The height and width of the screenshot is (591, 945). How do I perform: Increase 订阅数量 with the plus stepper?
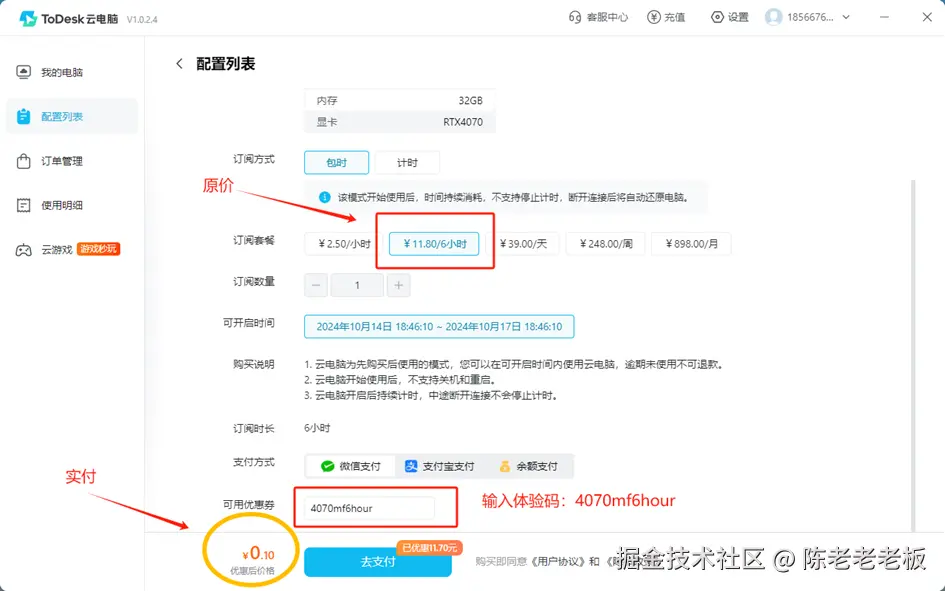(x=398, y=285)
